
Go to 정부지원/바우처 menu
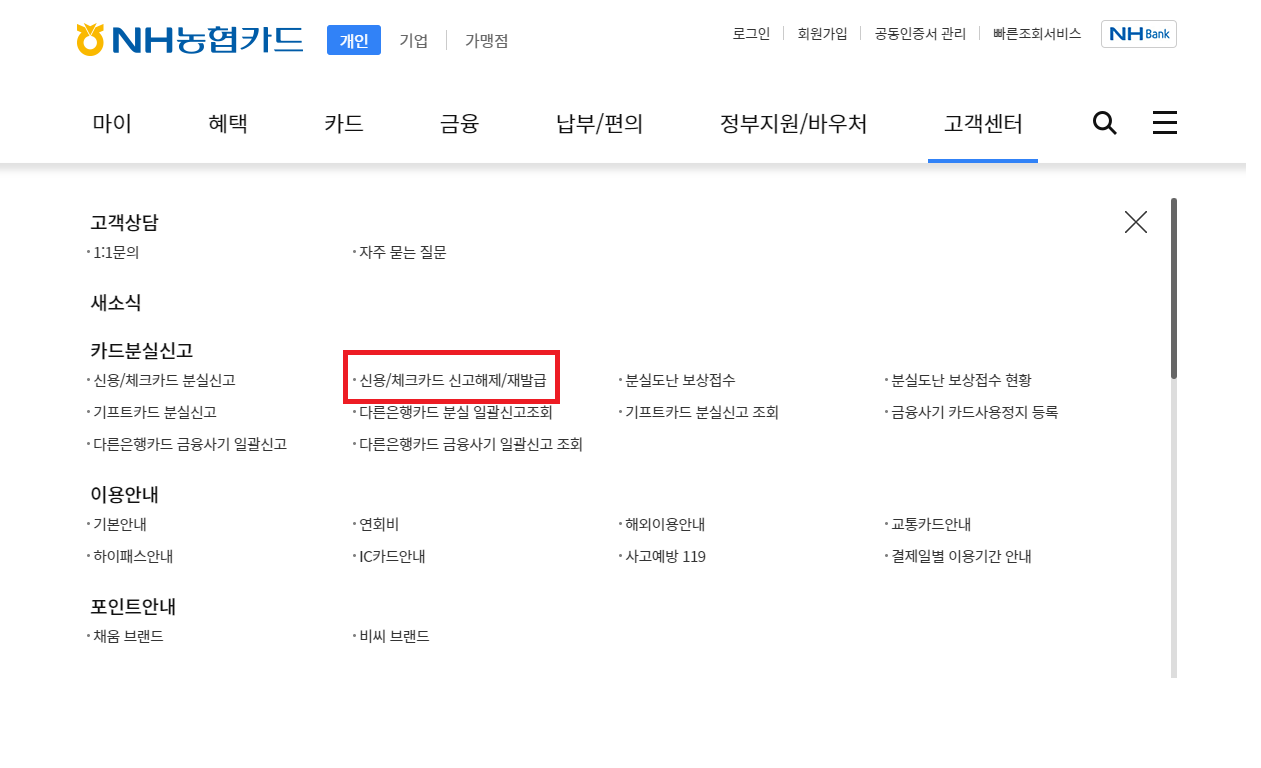click(x=793, y=122)
